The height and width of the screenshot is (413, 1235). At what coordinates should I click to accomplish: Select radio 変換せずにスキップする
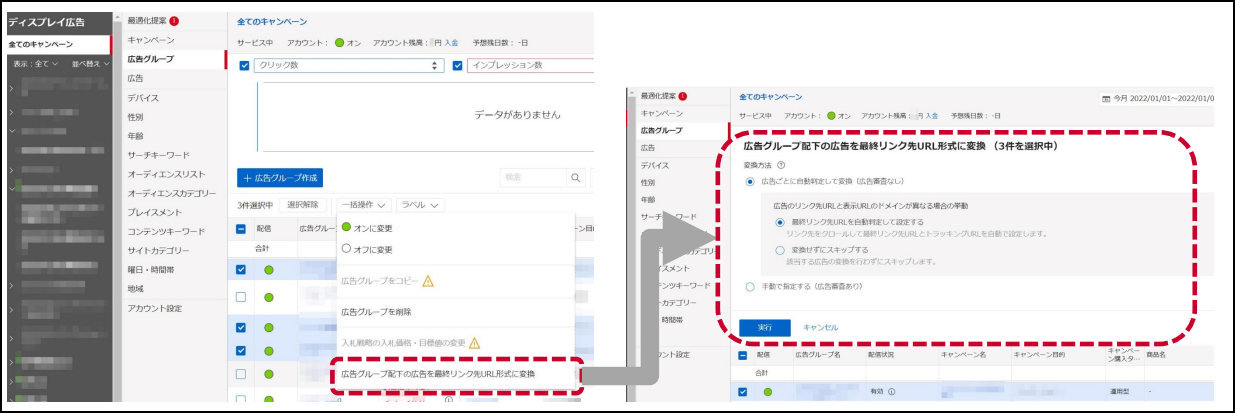[x=780, y=250]
